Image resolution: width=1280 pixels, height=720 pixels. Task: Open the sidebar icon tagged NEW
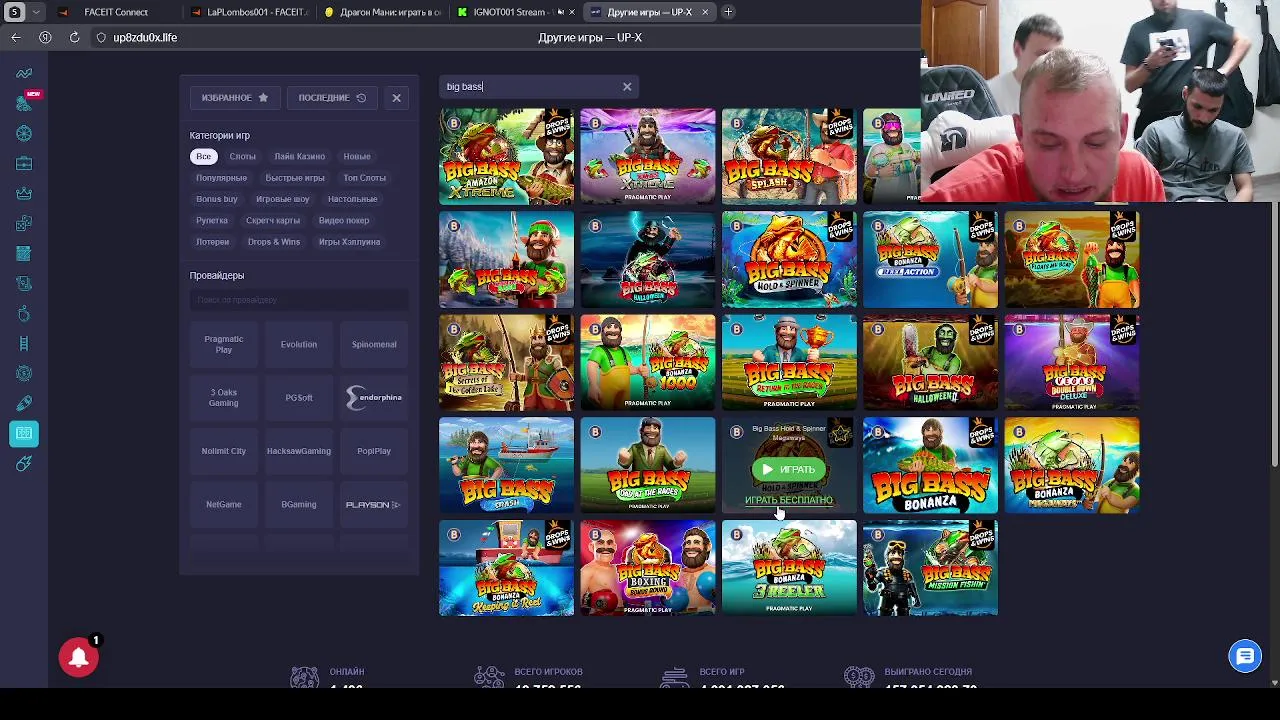click(24, 102)
